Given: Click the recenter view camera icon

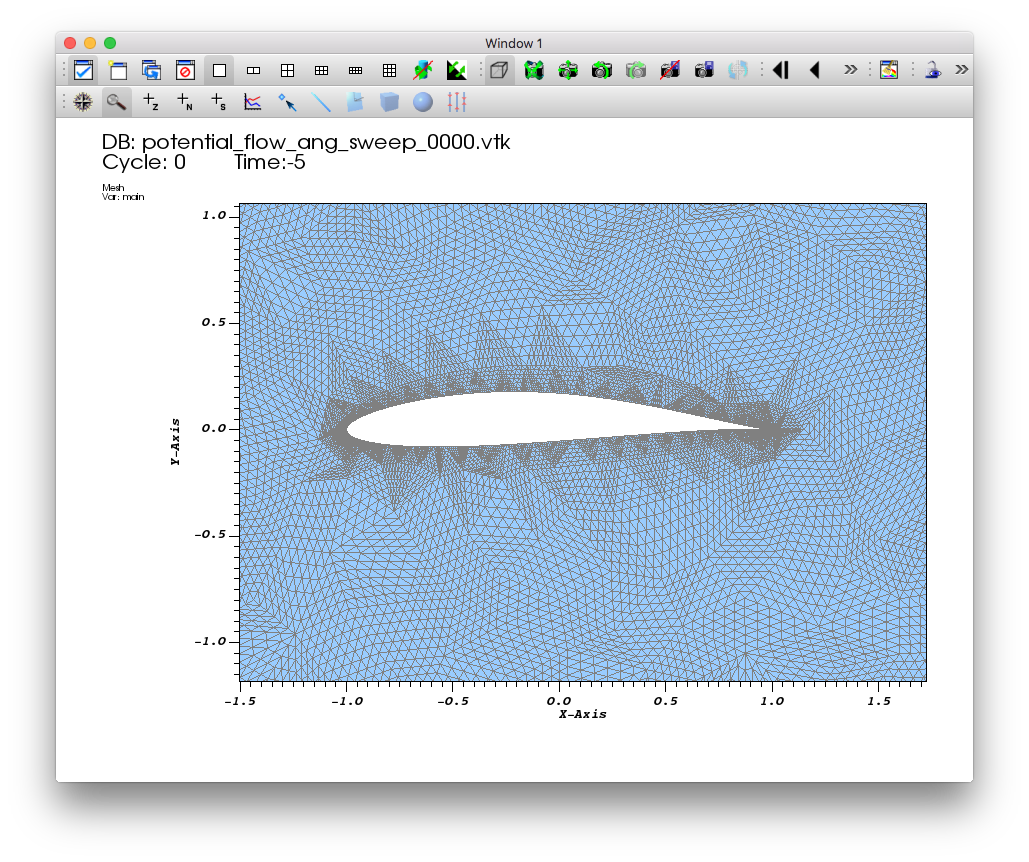Looking at the screenshot, I should pyautogui.click(x=568, y=70).
